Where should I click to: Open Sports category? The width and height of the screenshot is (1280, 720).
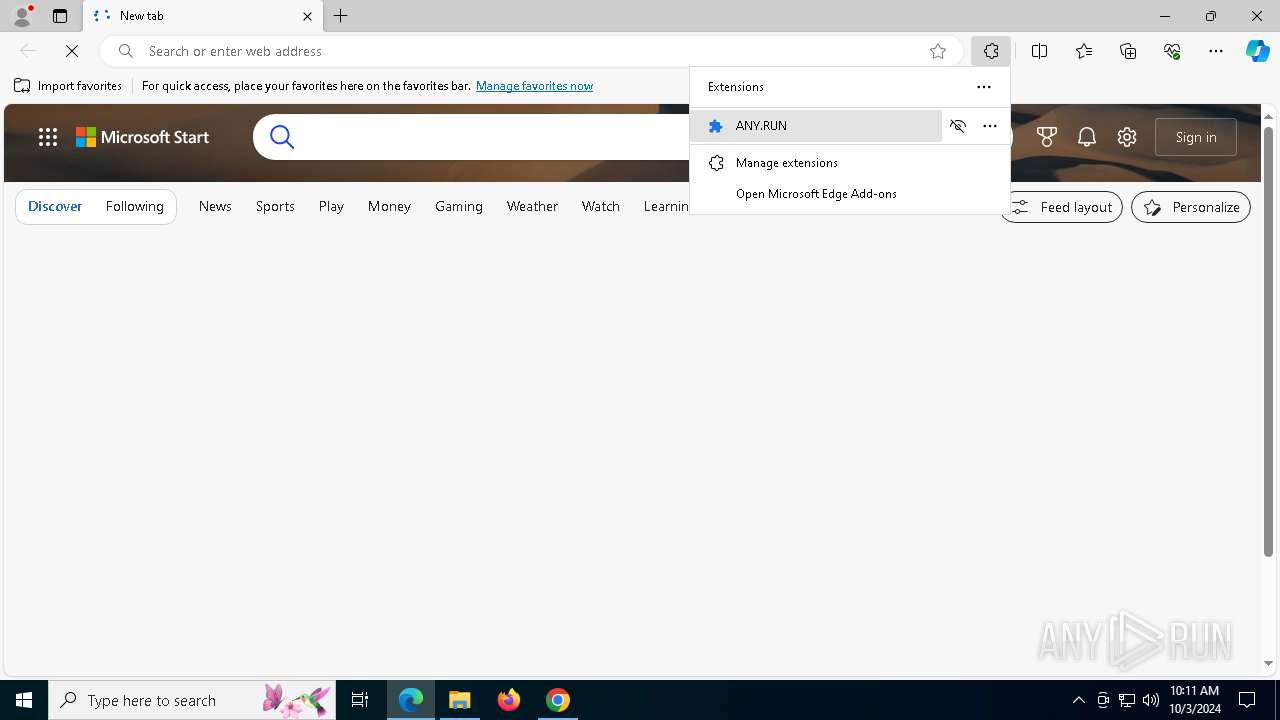275,206
